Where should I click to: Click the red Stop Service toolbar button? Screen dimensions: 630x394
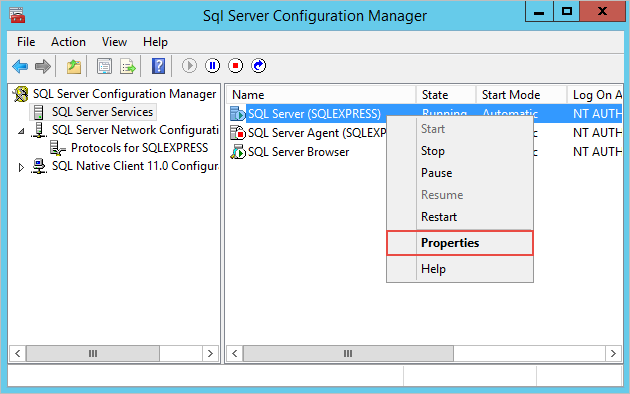(235, 65)
